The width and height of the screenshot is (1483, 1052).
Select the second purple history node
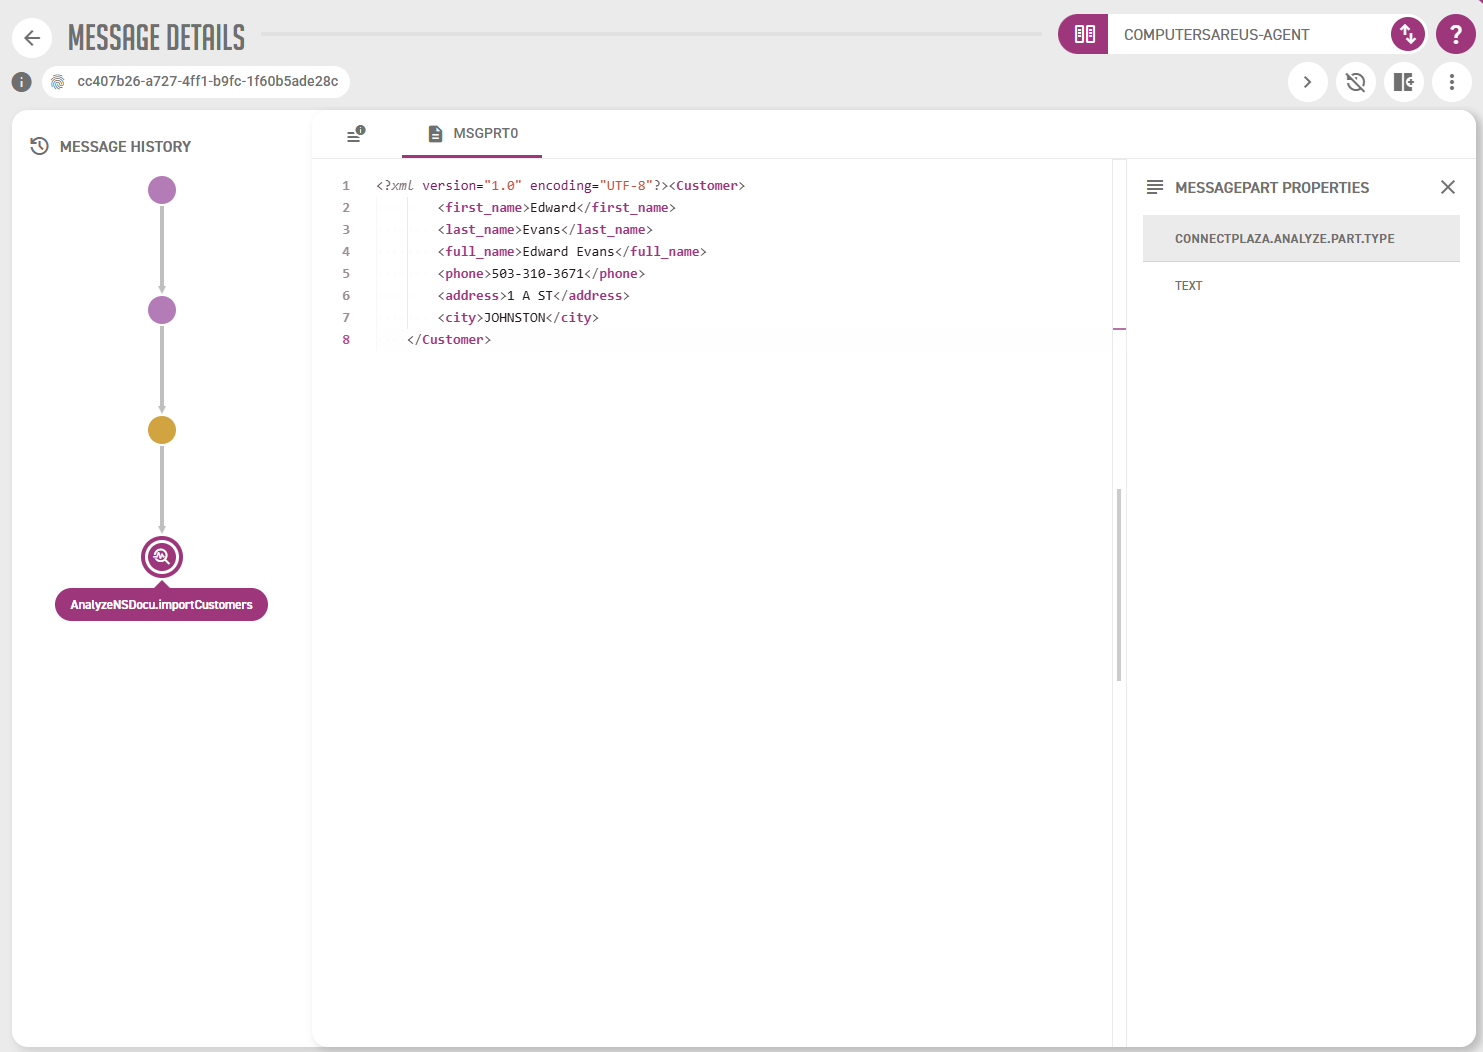point(162,310)
